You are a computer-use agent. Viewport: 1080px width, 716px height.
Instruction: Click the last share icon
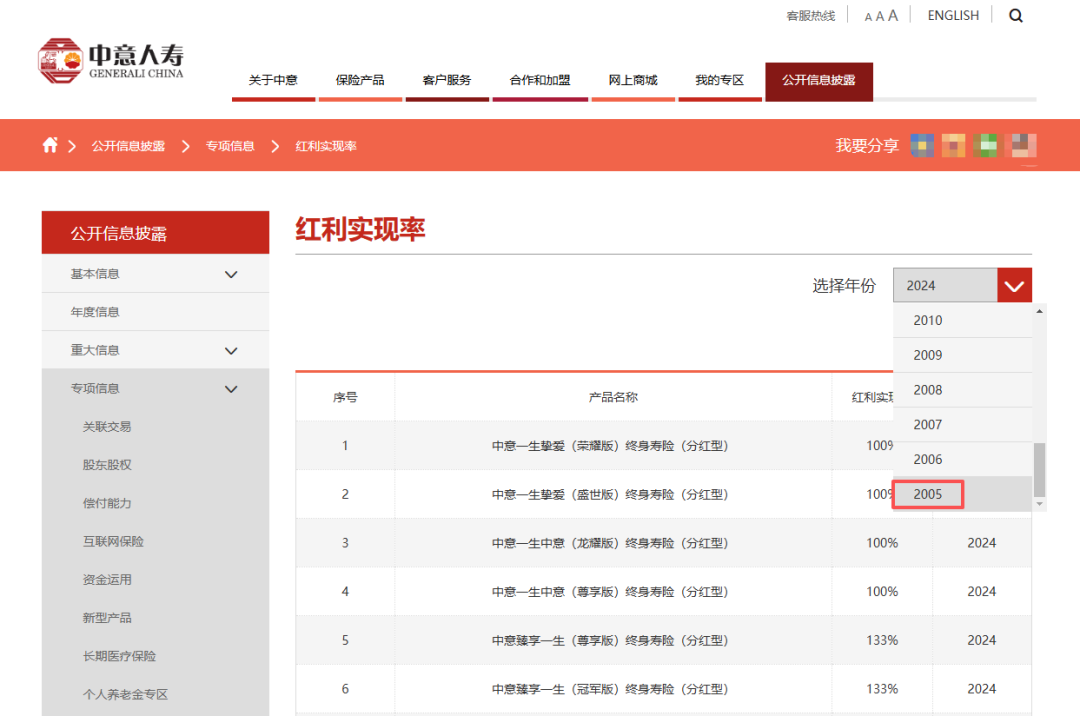tap(1021, 146)
